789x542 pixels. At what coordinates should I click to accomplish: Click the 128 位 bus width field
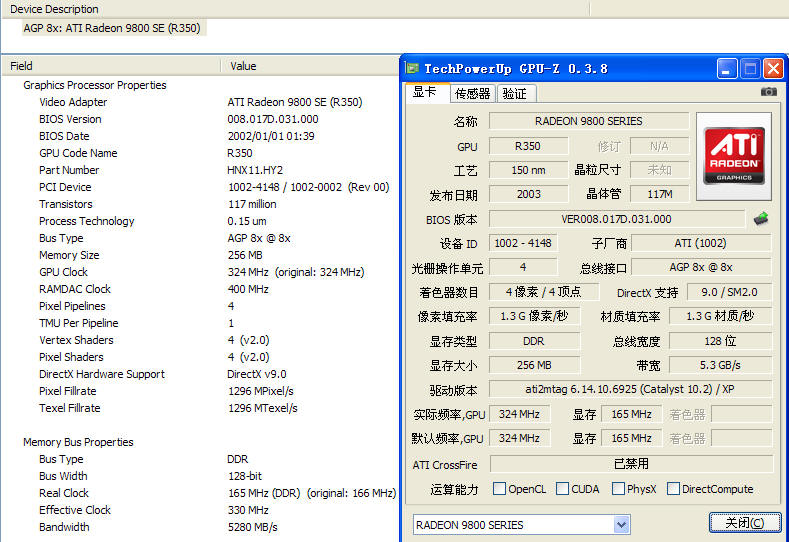coord(720,341)
